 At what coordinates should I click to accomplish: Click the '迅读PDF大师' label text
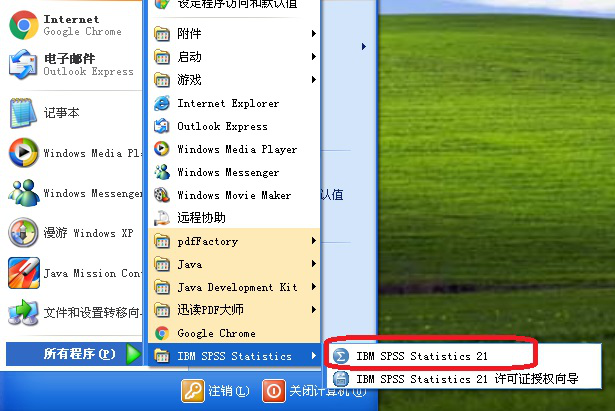pyautogui.click(x=210, y=310)
